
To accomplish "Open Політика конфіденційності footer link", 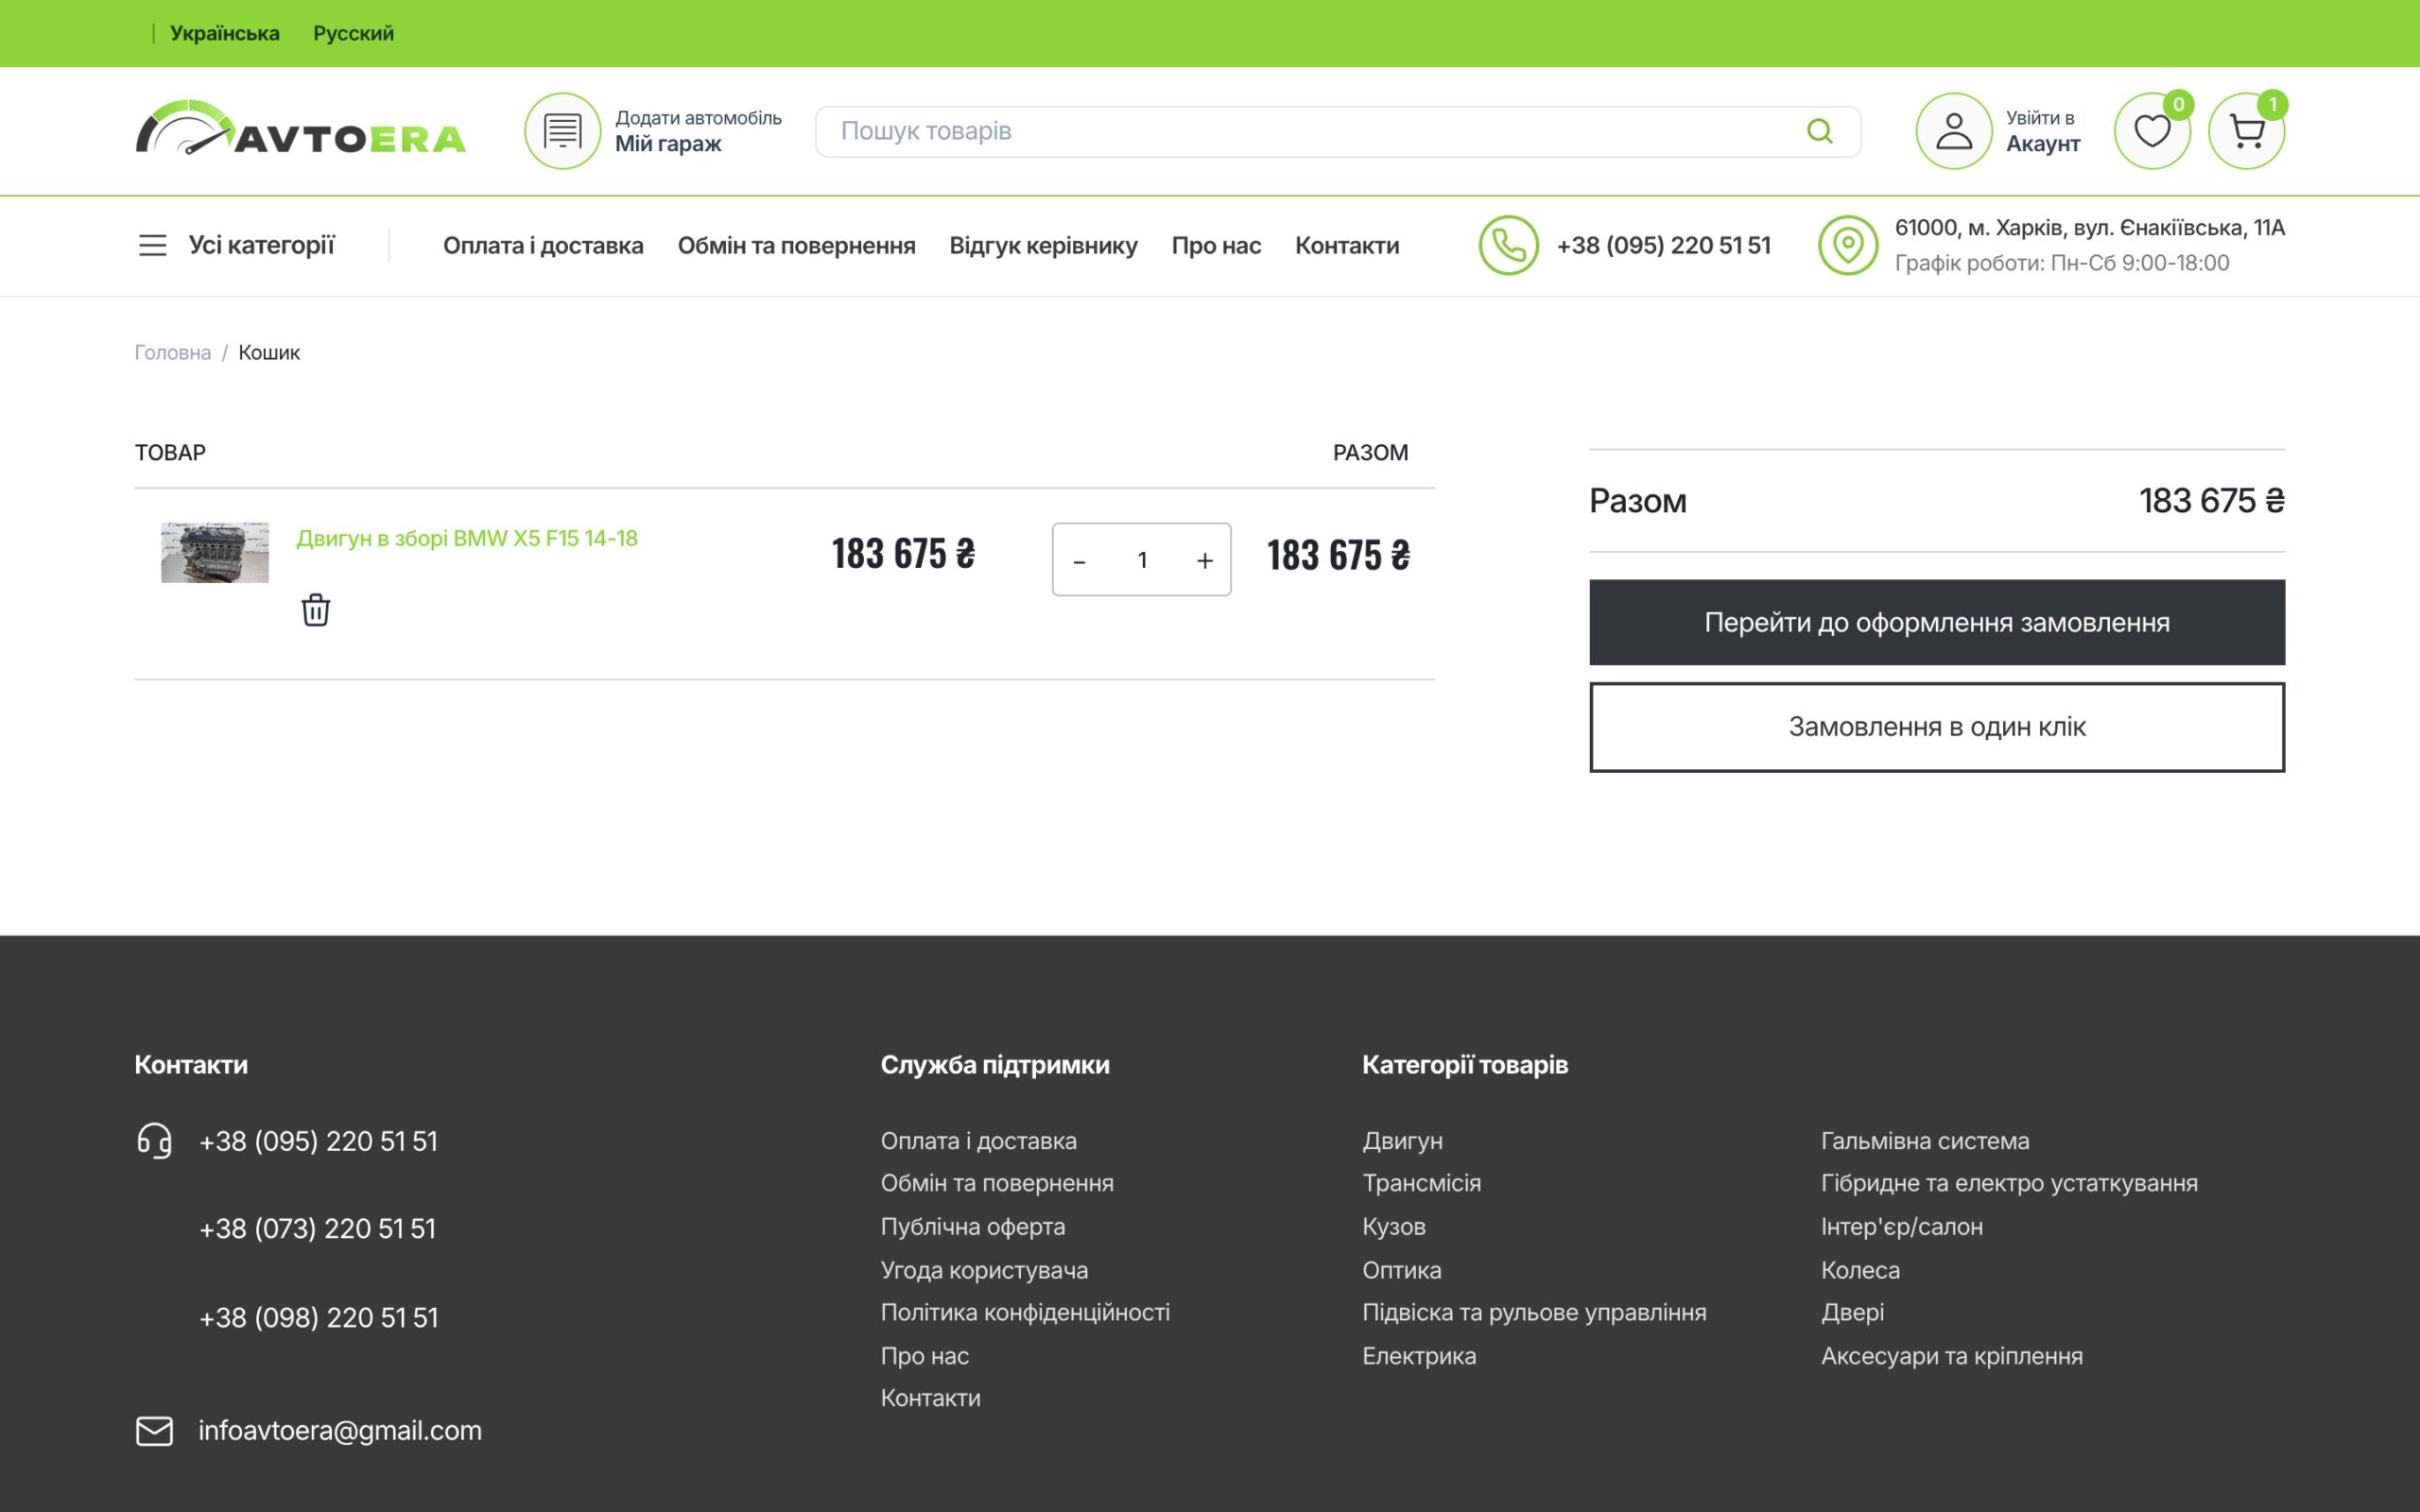I will pyautogui.click(x=1025, y=1312).
